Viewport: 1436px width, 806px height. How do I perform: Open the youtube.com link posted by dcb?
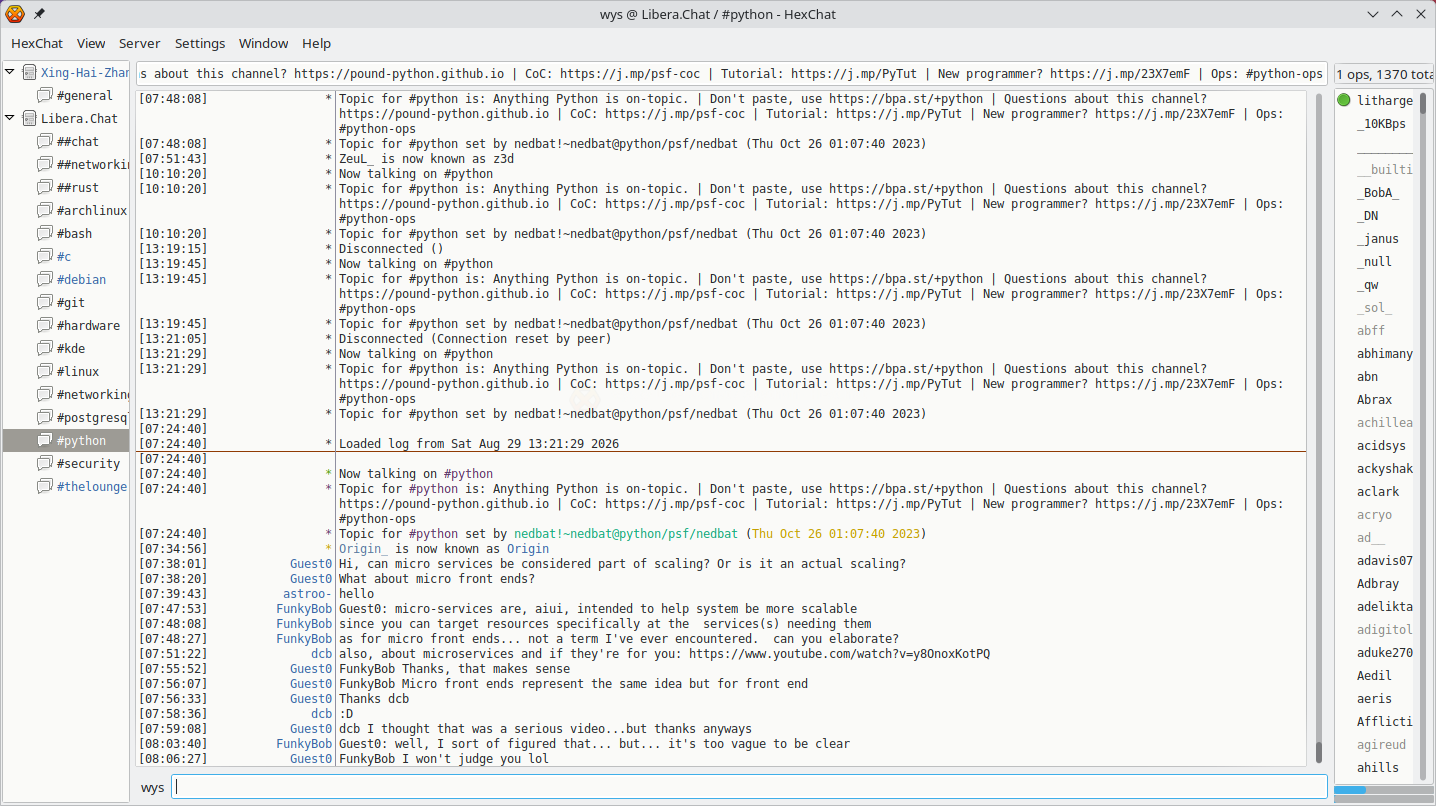(x=839, y=654)
